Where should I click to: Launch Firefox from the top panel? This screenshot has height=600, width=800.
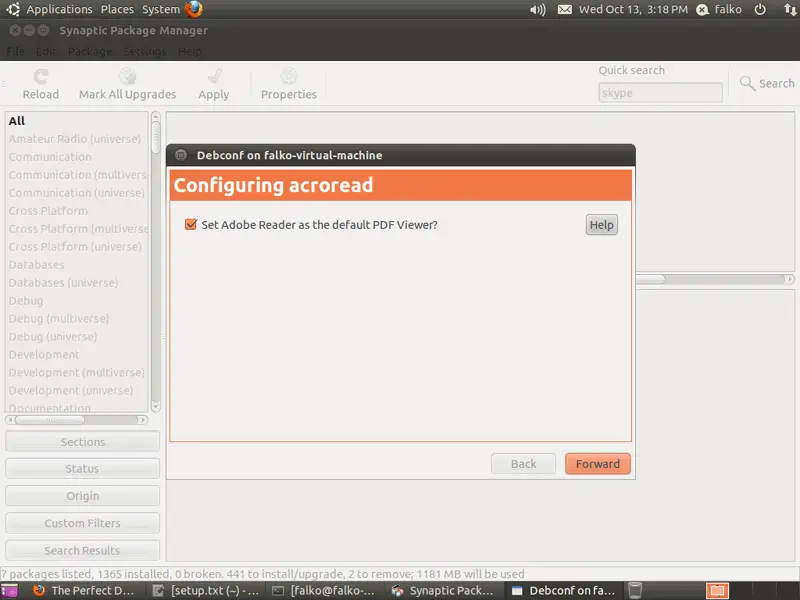pyautogui.click(x=194, y=9)
